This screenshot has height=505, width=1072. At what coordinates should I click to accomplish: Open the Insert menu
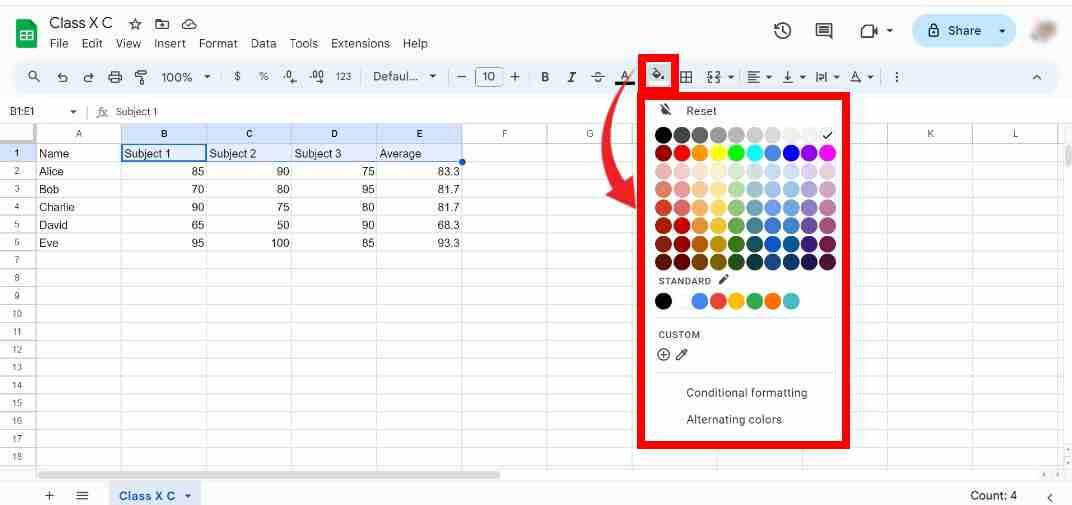(x=170, y=44)
